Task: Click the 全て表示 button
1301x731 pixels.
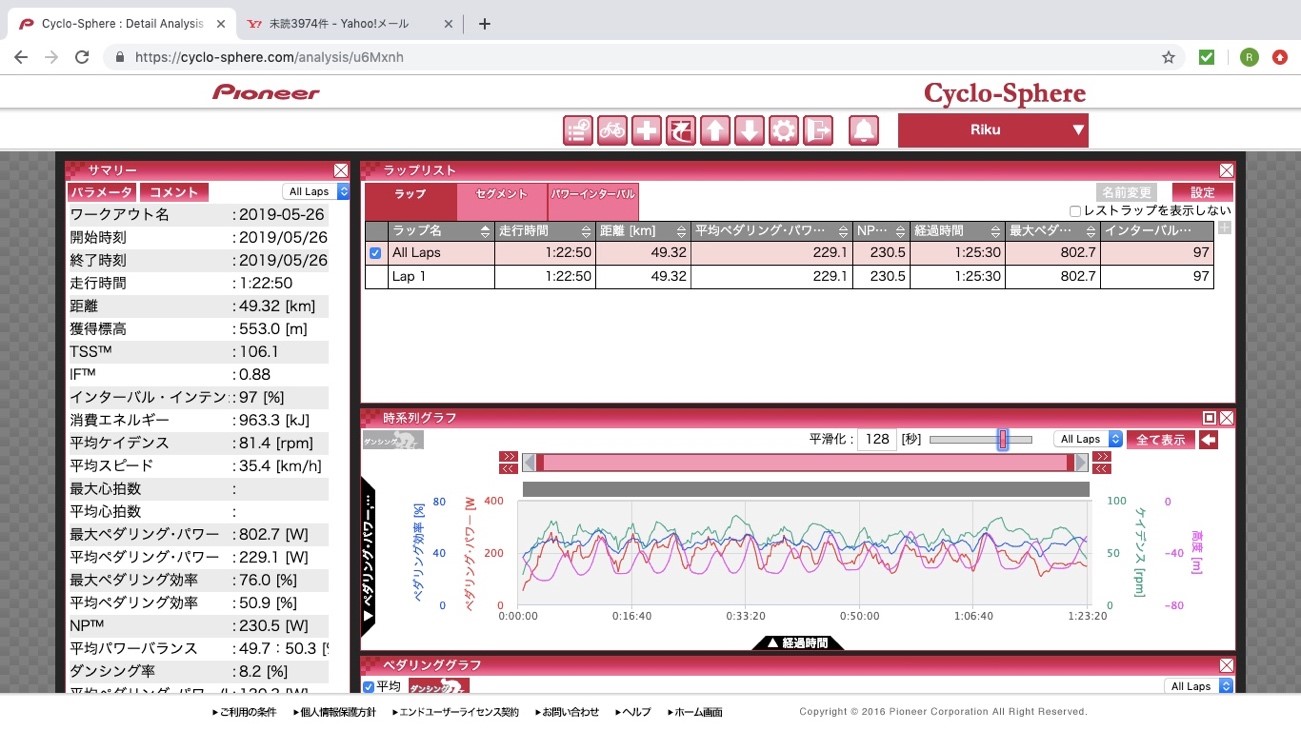Action: click(x=1159, y=440)
